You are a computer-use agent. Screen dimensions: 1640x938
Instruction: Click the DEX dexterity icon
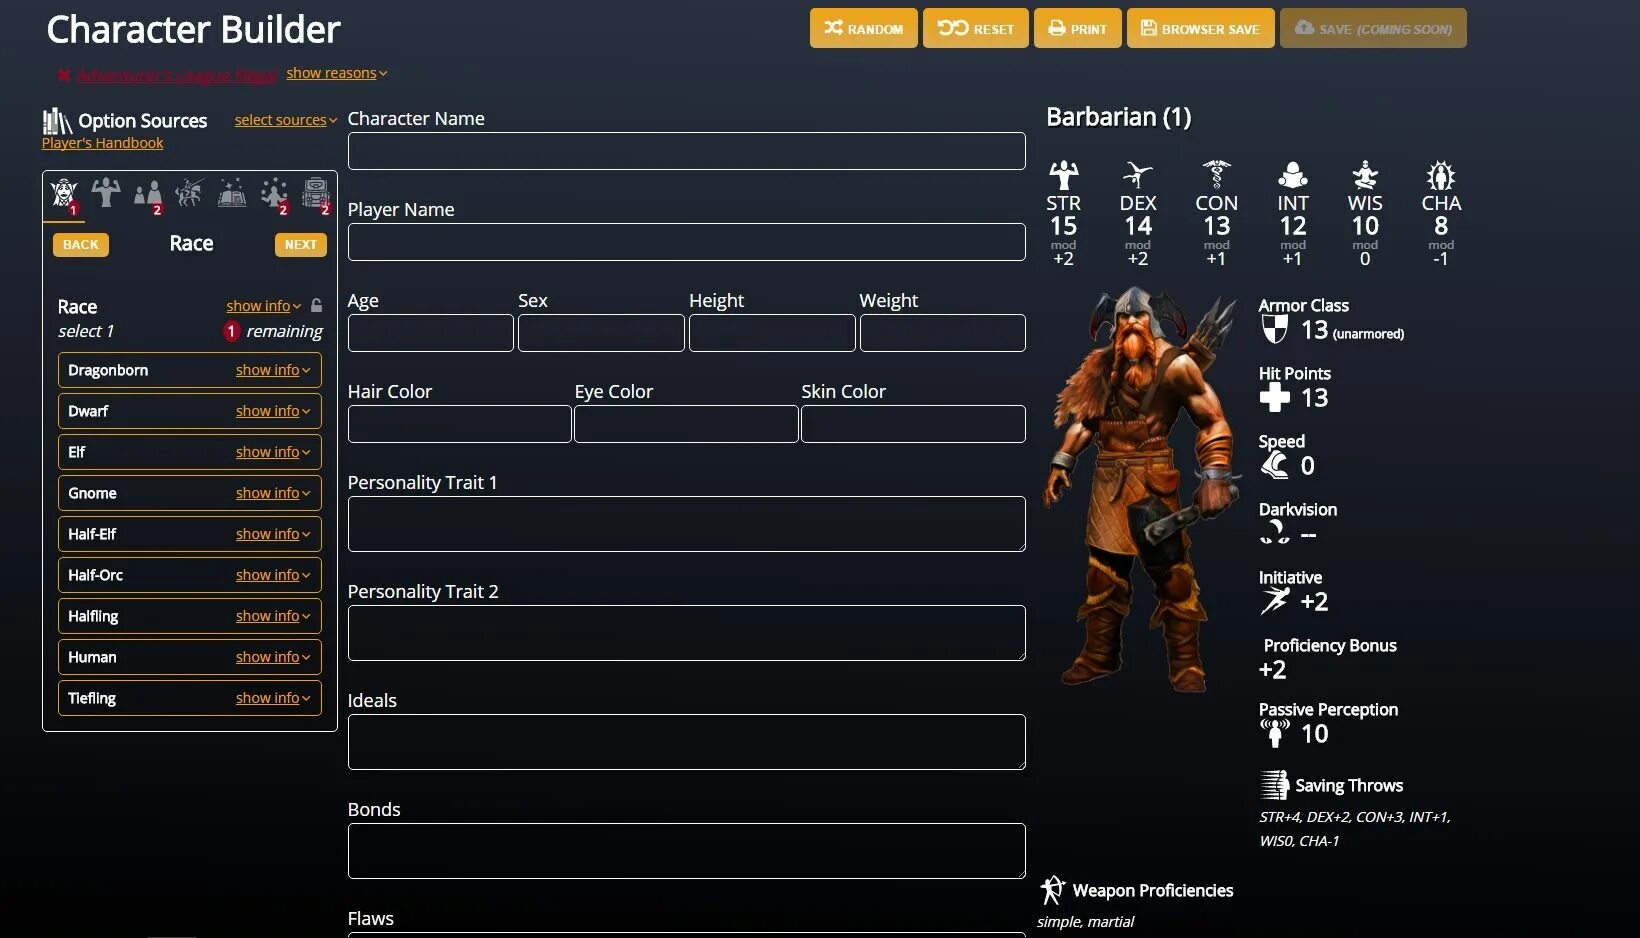point(1138,175)
